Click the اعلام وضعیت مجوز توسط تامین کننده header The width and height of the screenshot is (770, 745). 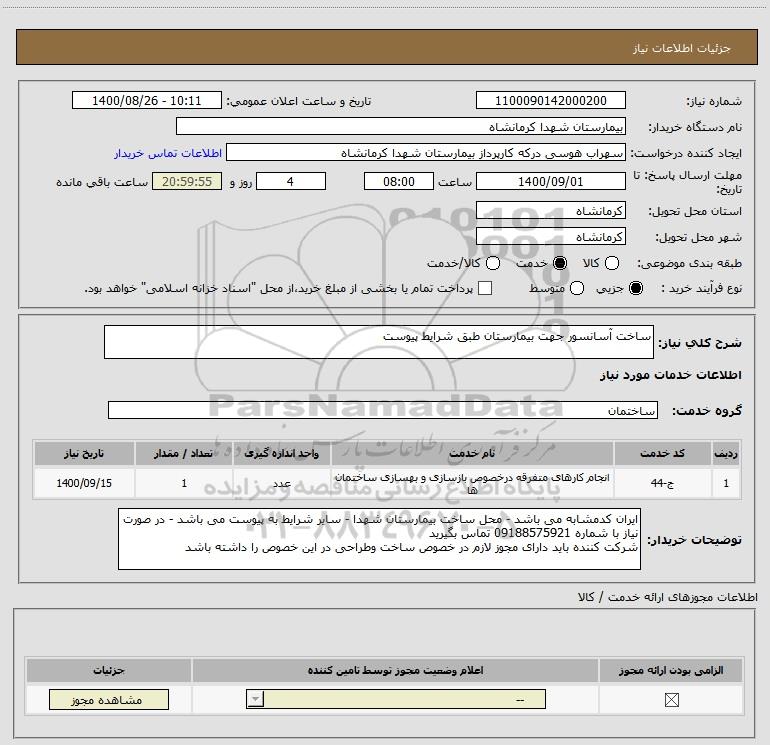(x=395, y=670)
